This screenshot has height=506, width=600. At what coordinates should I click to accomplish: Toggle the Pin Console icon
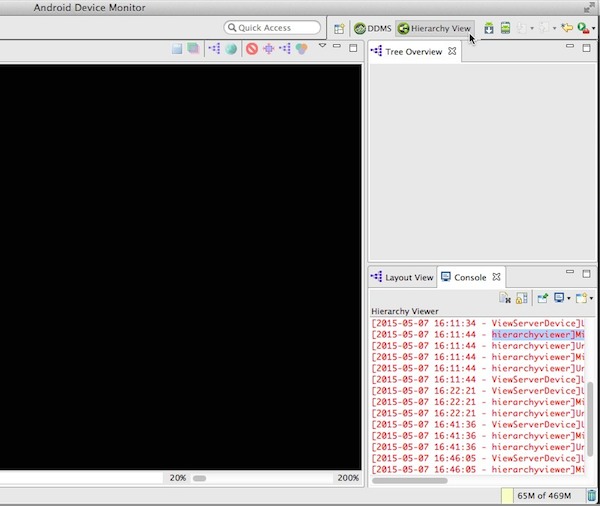(x=543, y=297)
